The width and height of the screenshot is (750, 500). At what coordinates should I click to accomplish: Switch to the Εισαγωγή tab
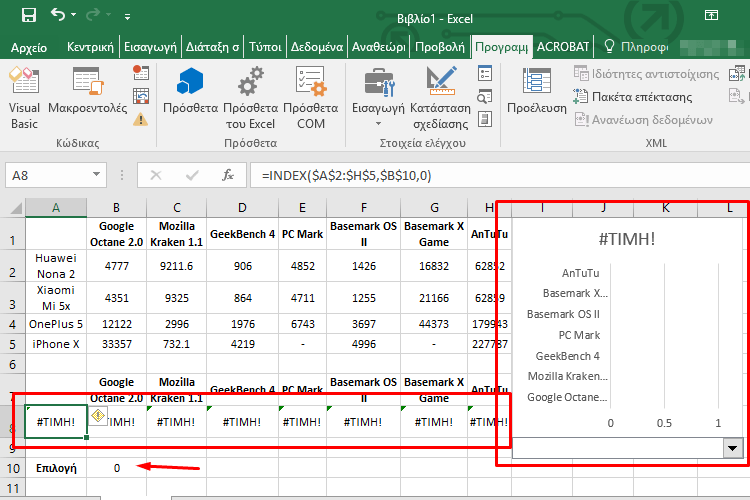point(150,47)
